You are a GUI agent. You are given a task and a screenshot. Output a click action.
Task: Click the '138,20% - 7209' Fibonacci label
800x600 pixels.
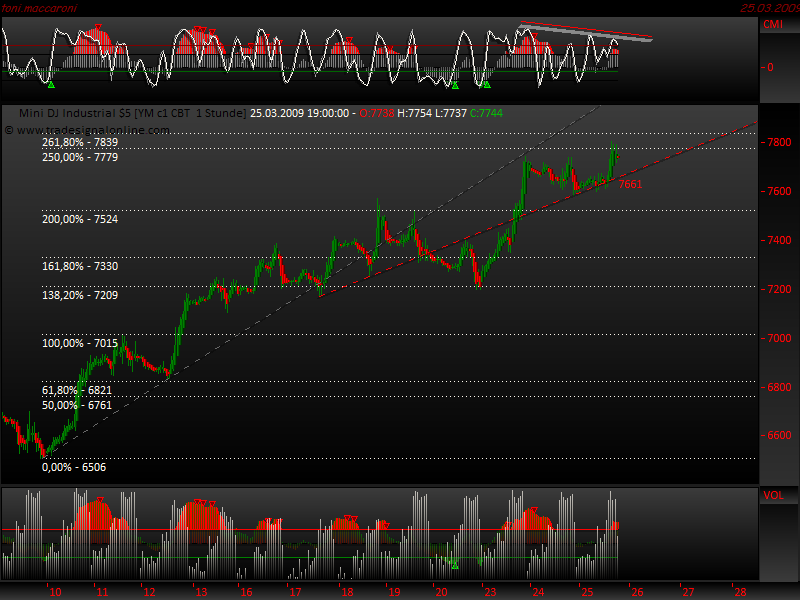click(80, 295)
